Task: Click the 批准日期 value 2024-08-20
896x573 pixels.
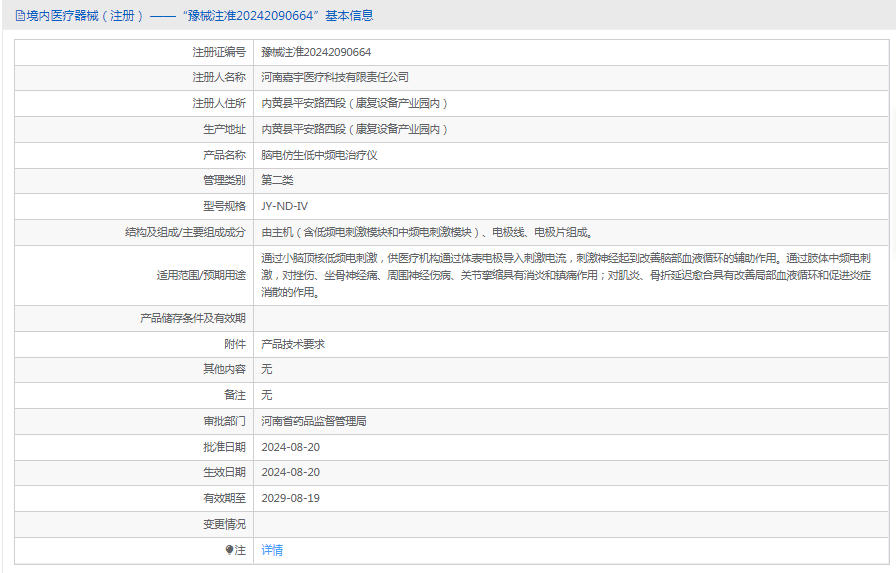Action: click(290, 447)
